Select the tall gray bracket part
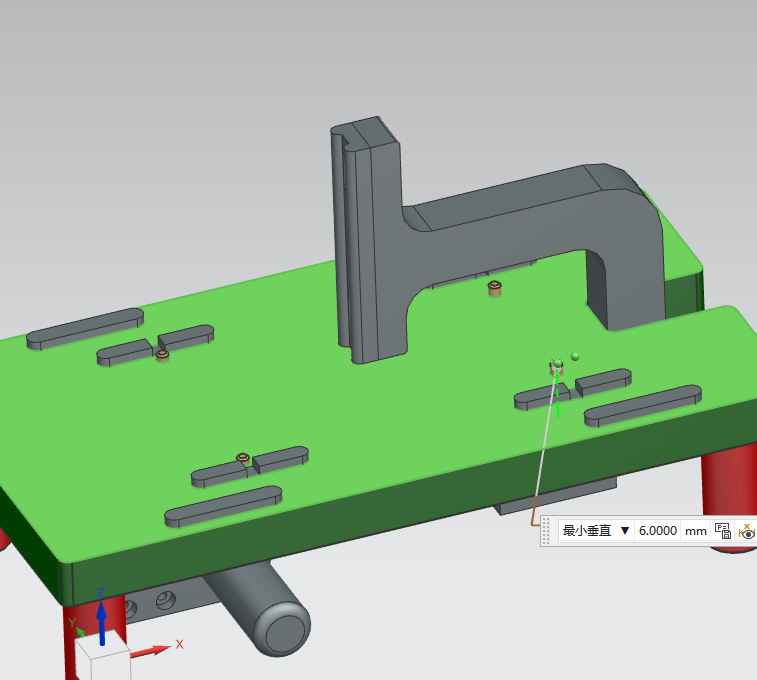The height and width of the screenshot is (680, 757). click(372, 240)
